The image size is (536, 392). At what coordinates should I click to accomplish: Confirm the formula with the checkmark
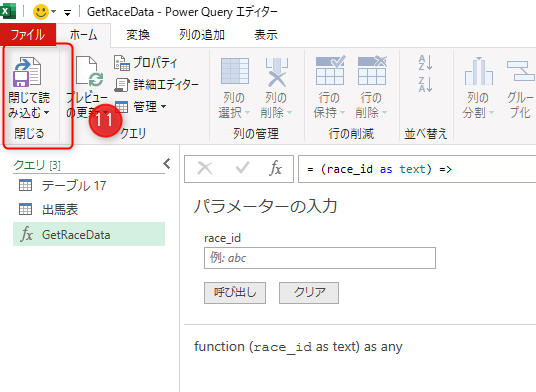pos(242,168)
